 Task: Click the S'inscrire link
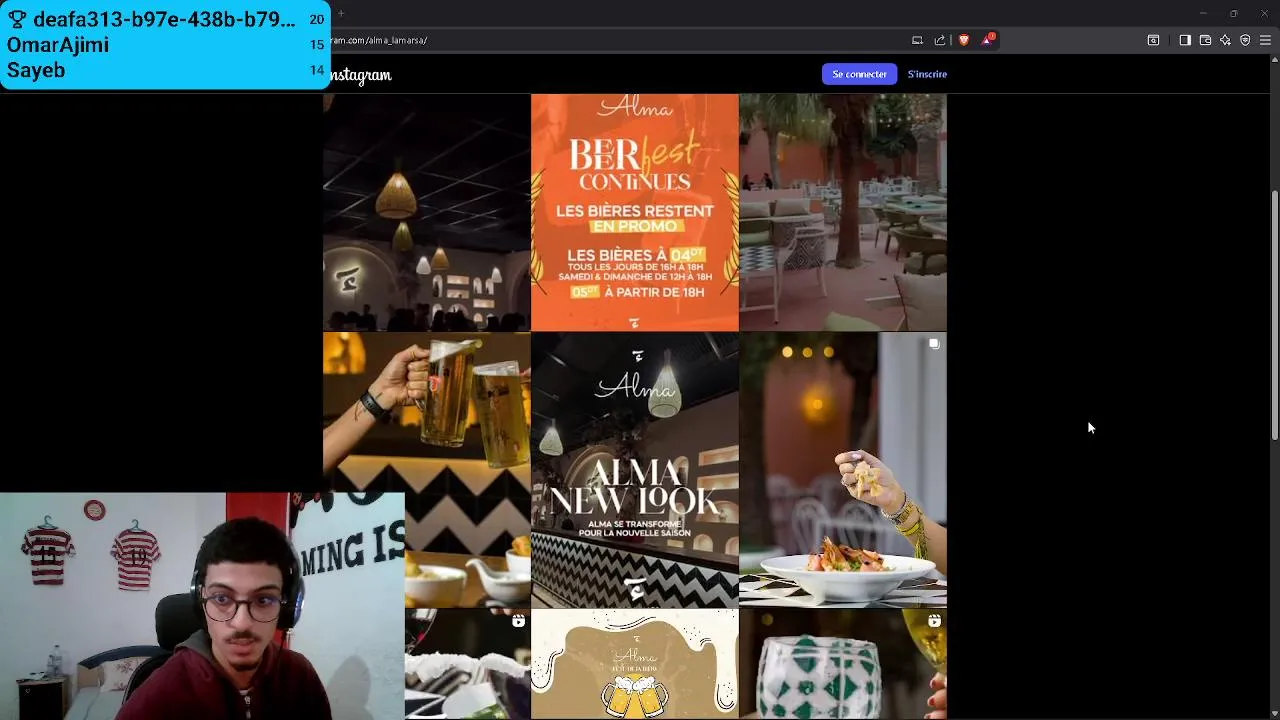point(927,74)
